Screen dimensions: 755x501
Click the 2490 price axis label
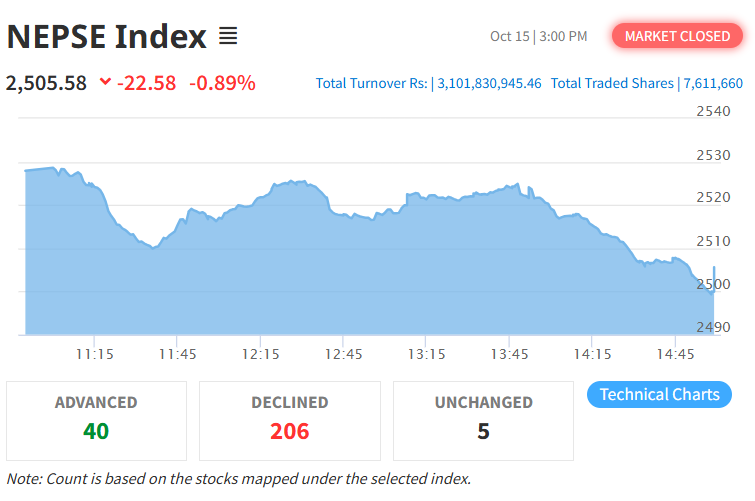[x=714, y=327]
